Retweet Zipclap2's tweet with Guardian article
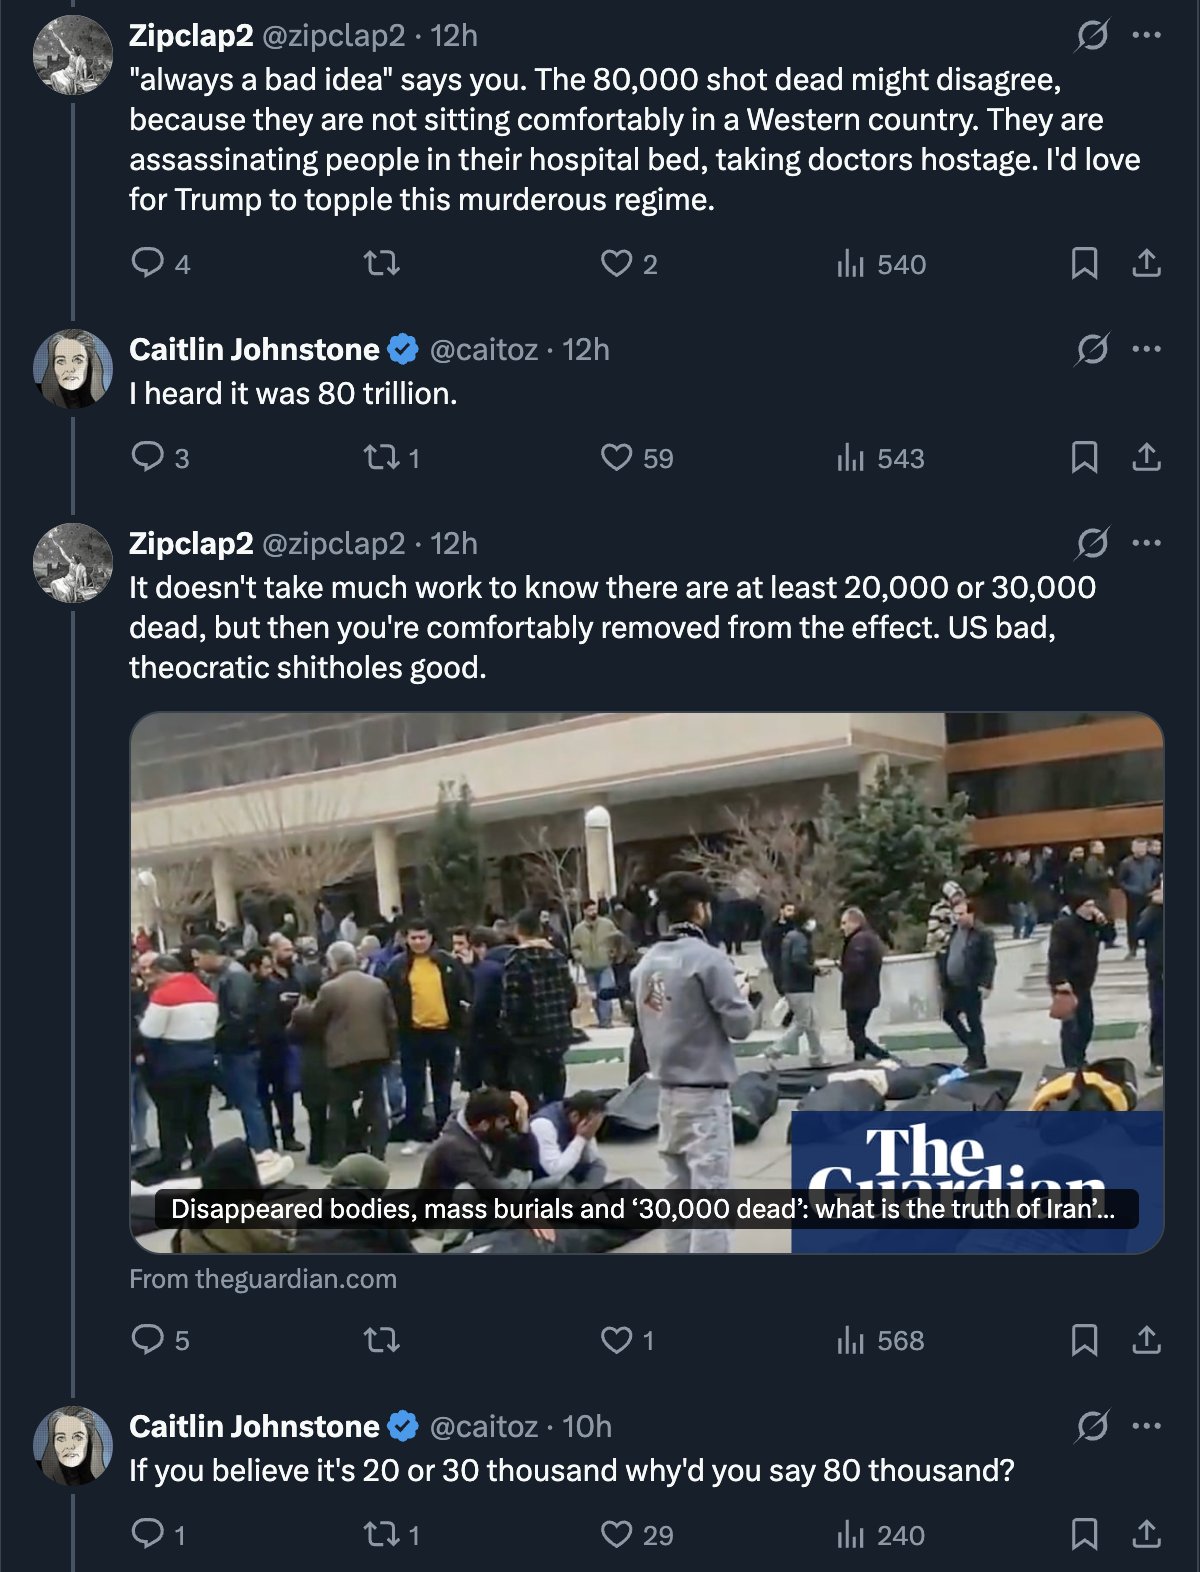This screenshot has height=1572, width=1200. (381, 1340)
